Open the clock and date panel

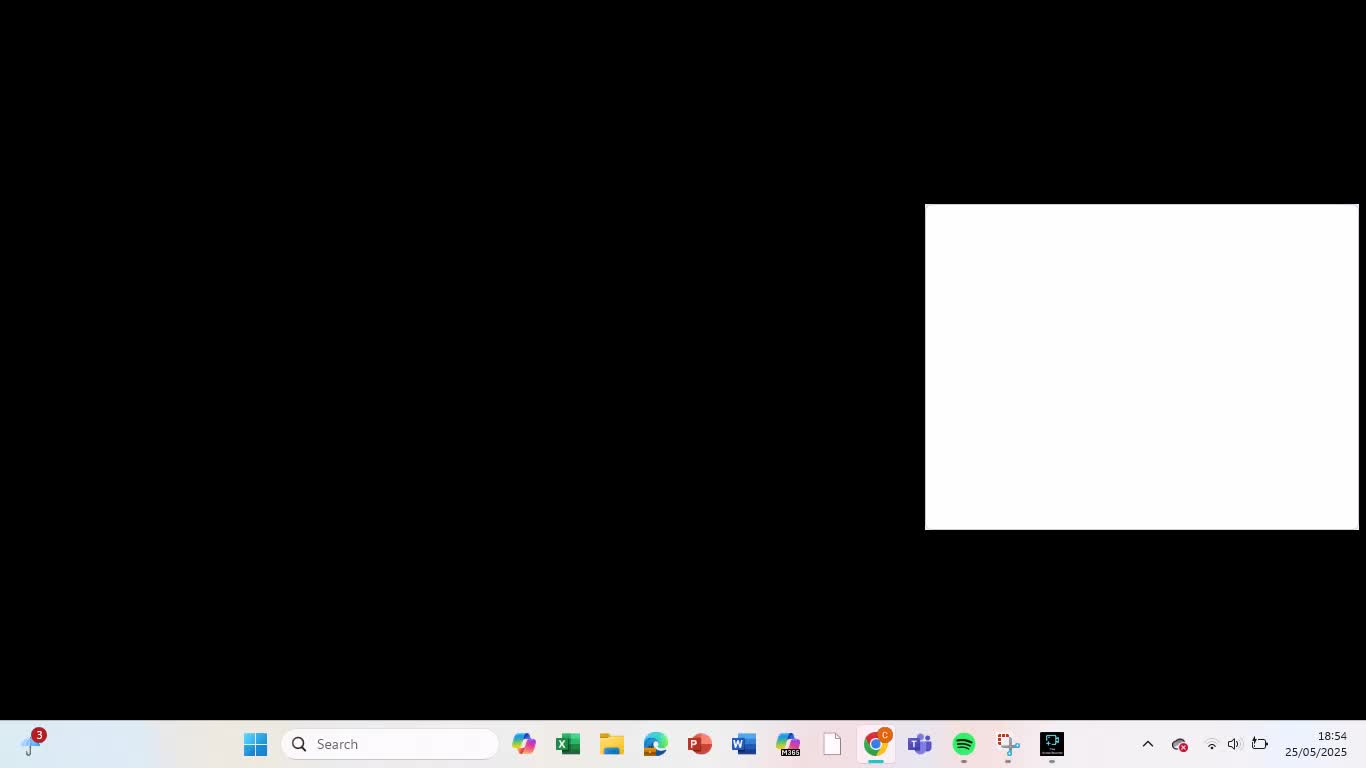tap(1316, 744)
